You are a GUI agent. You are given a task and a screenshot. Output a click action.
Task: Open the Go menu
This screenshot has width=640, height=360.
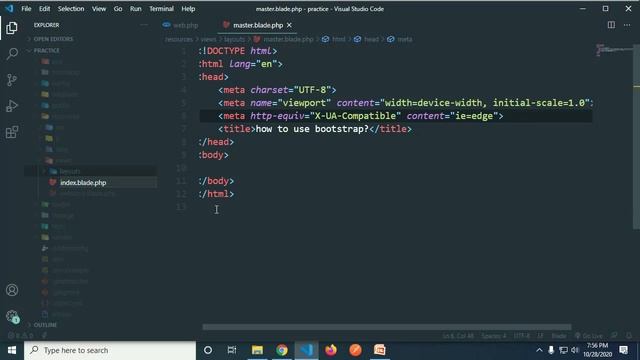pos(118,9)
